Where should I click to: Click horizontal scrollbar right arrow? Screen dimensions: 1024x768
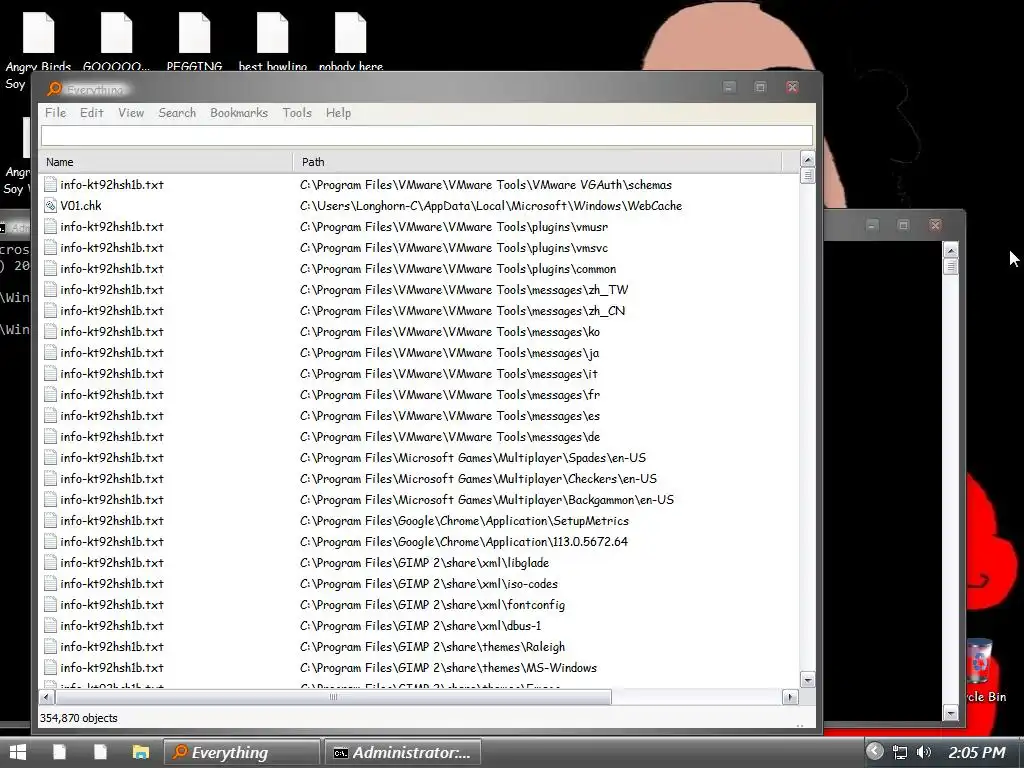pyautogui.click(x=790, y=697)
